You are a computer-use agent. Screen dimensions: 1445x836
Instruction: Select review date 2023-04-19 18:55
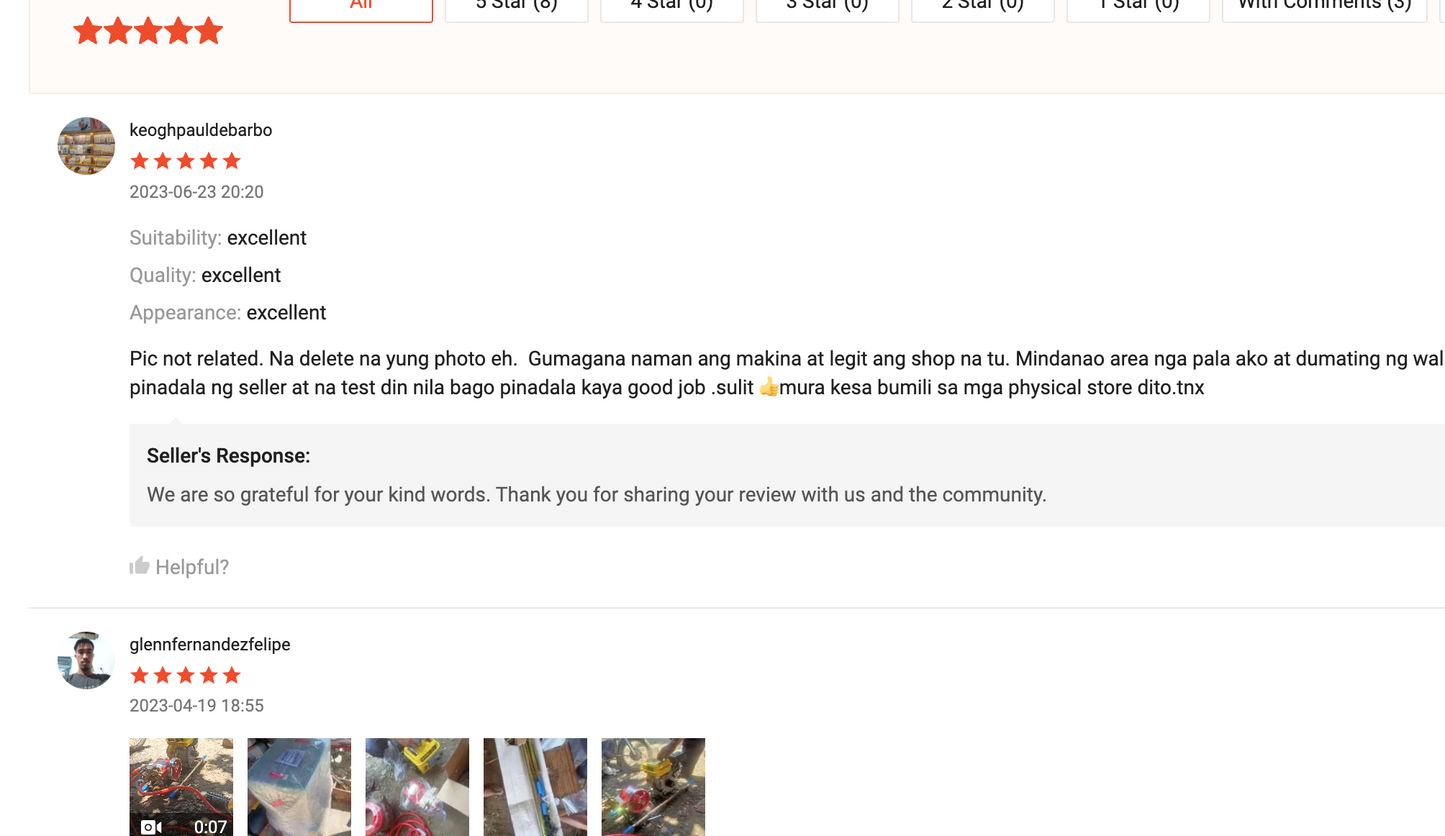(x=197, y=706)
